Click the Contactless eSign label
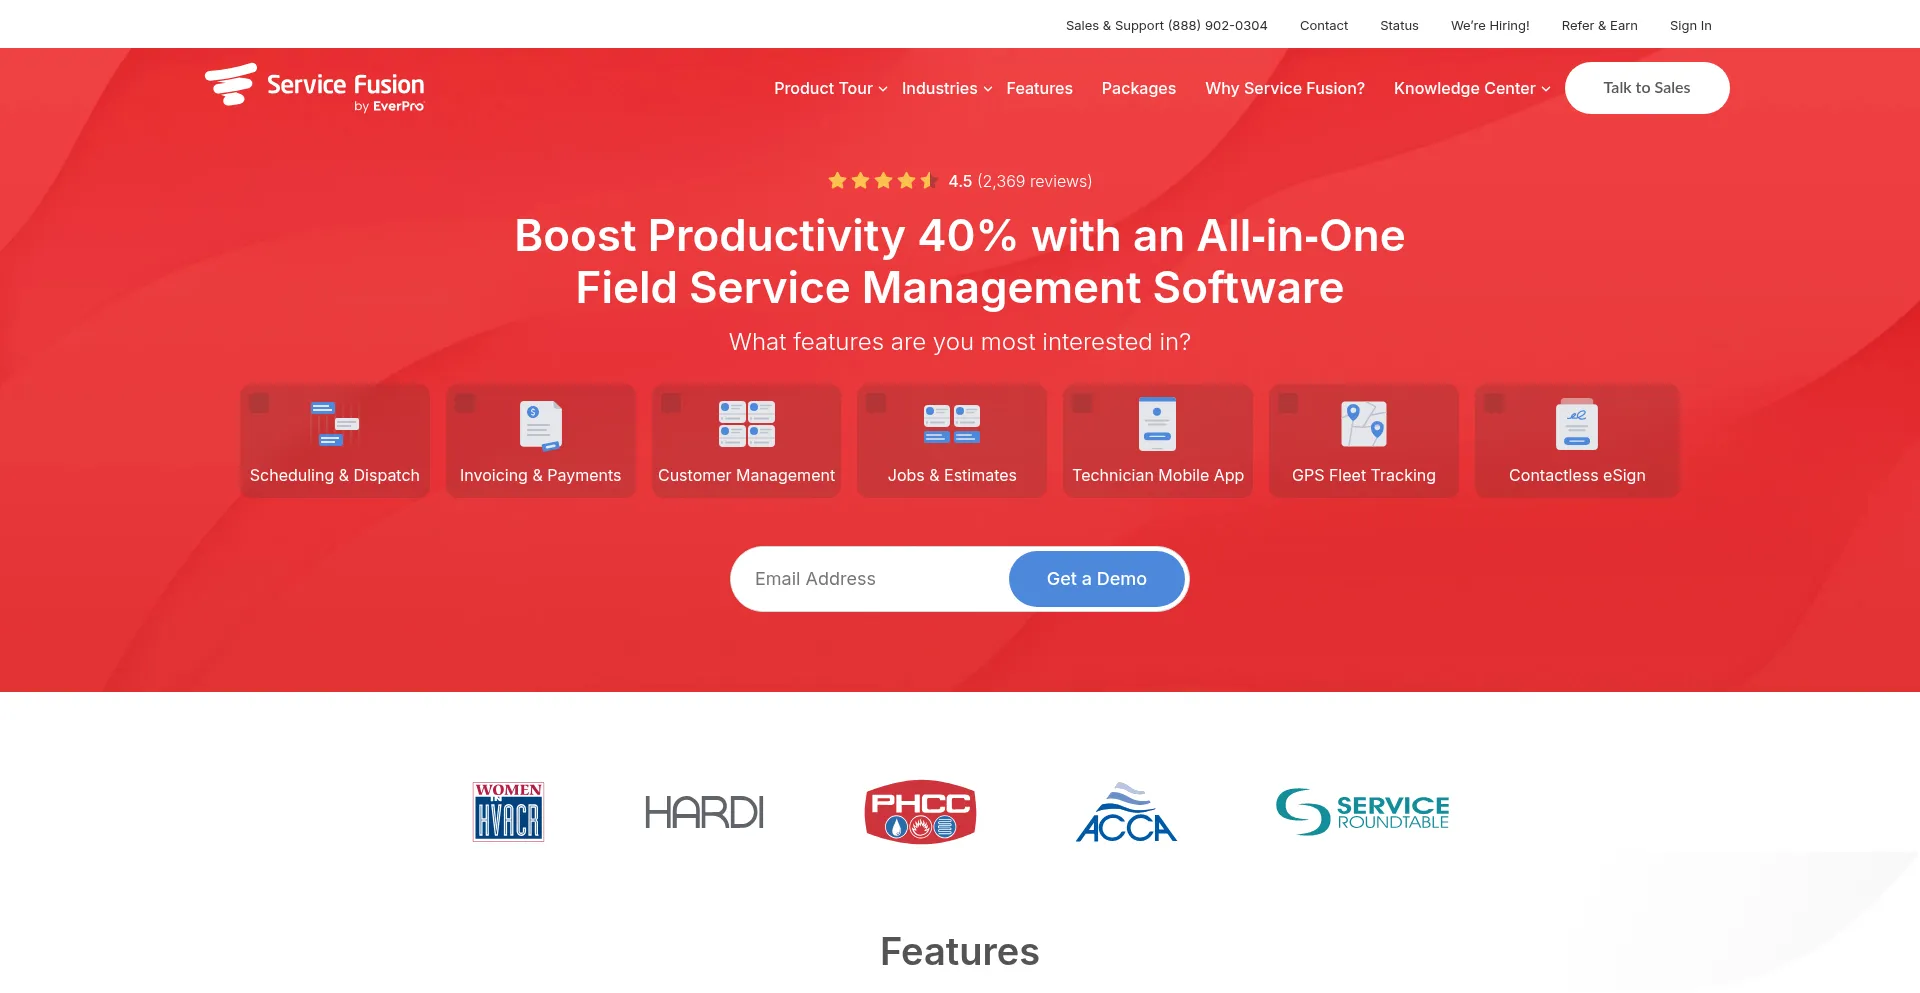 pos(1577,475)
